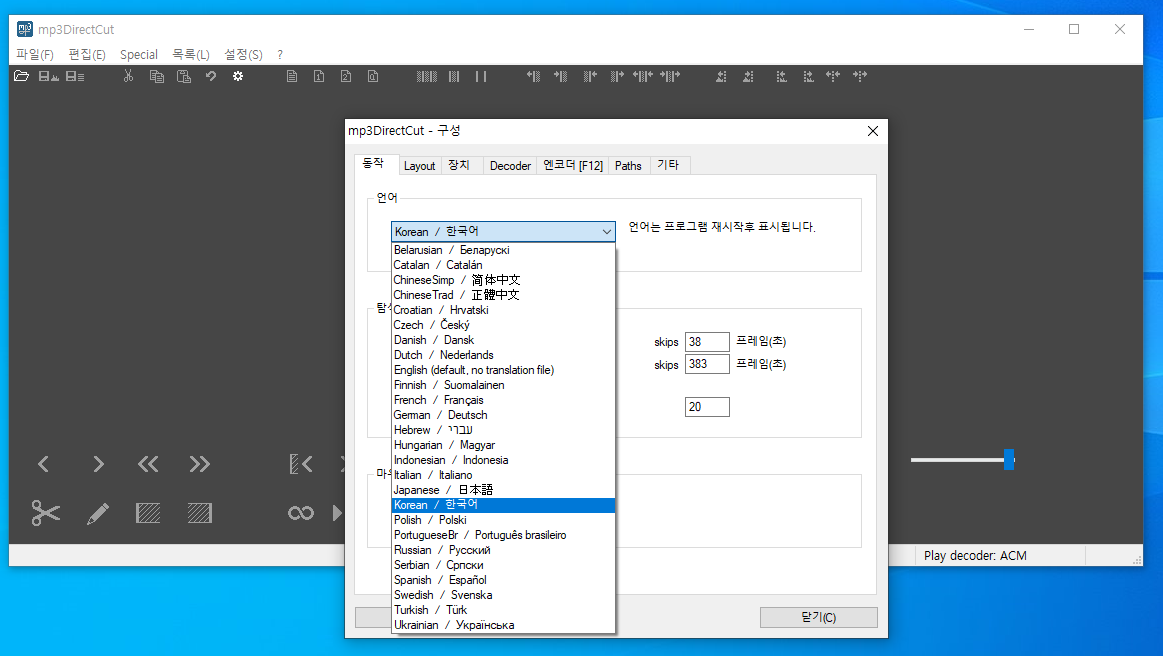This screenshot has width=1163, height=656.
Task: Switch to the Layout tab
Action: tap(420, 165)
